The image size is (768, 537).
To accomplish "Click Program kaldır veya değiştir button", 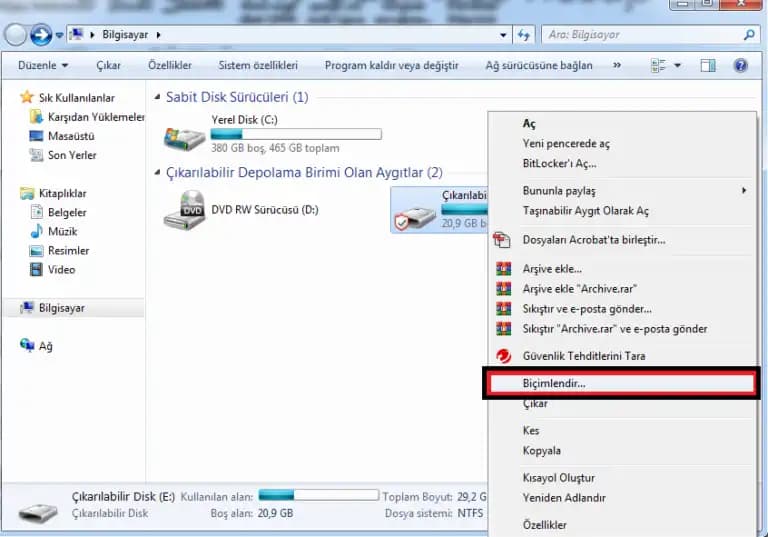I will pyautogui.click(x=391, y=65).
